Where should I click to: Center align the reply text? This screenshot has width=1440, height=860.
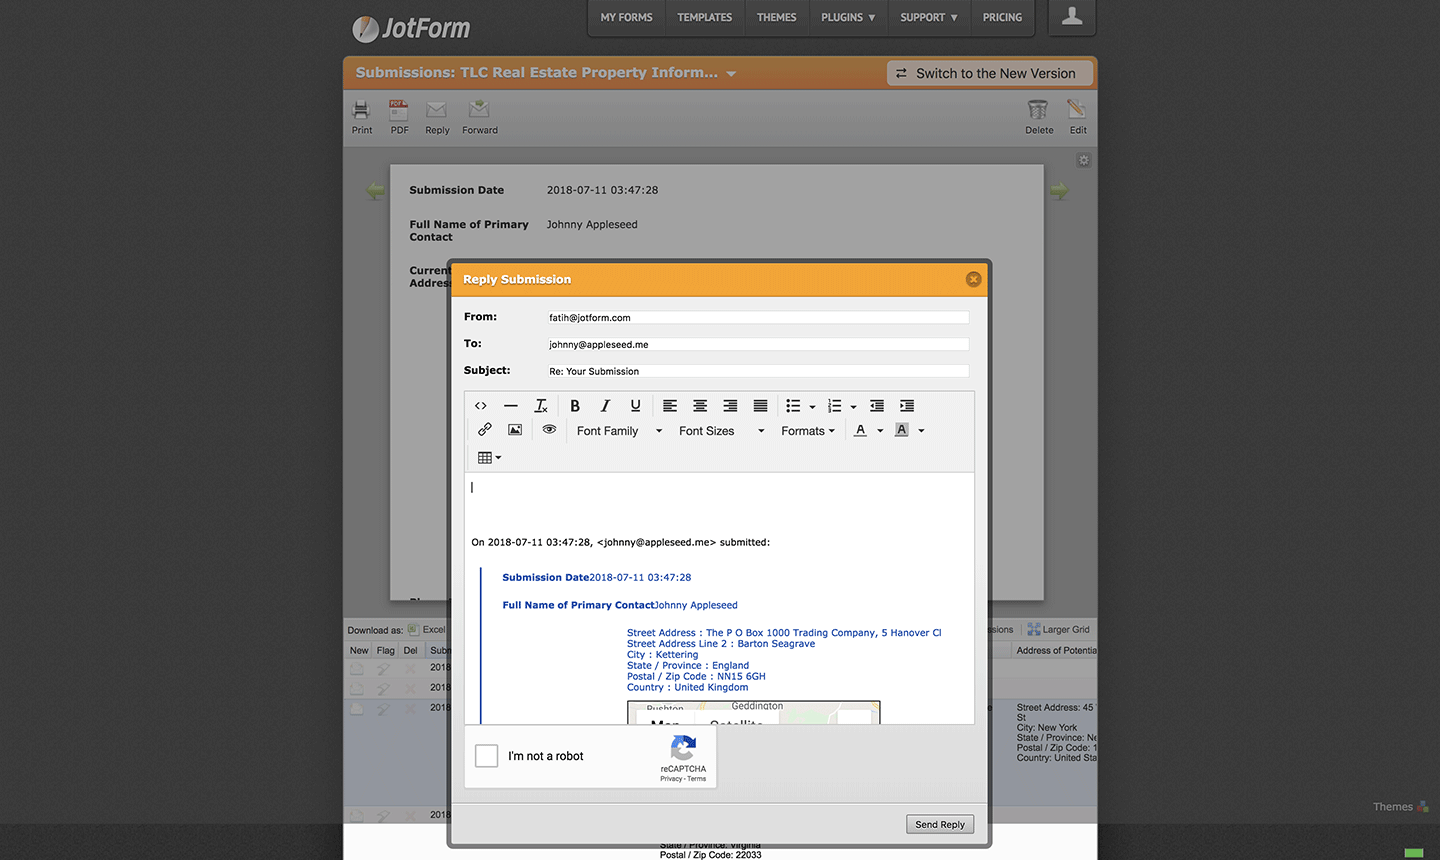(x=700, y=406)
